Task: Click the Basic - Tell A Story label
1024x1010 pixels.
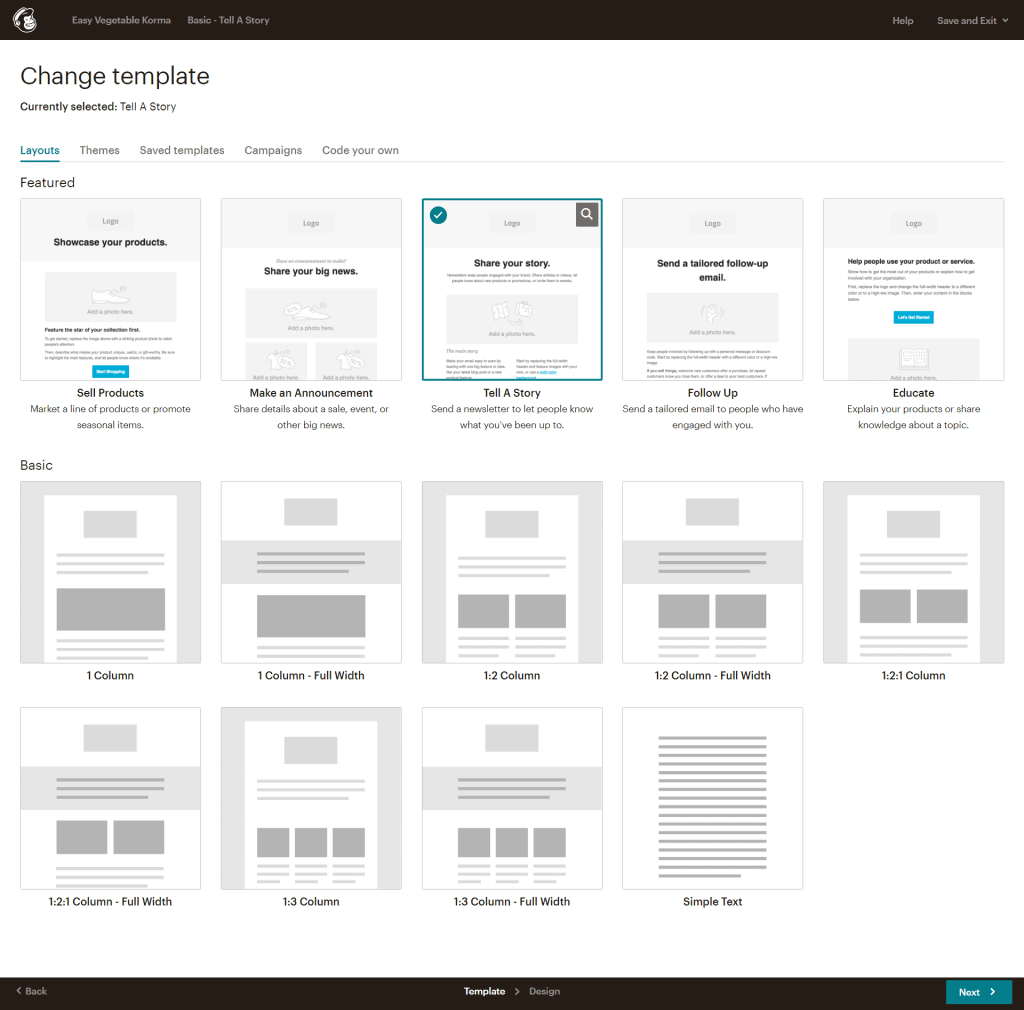Action: 228,20
